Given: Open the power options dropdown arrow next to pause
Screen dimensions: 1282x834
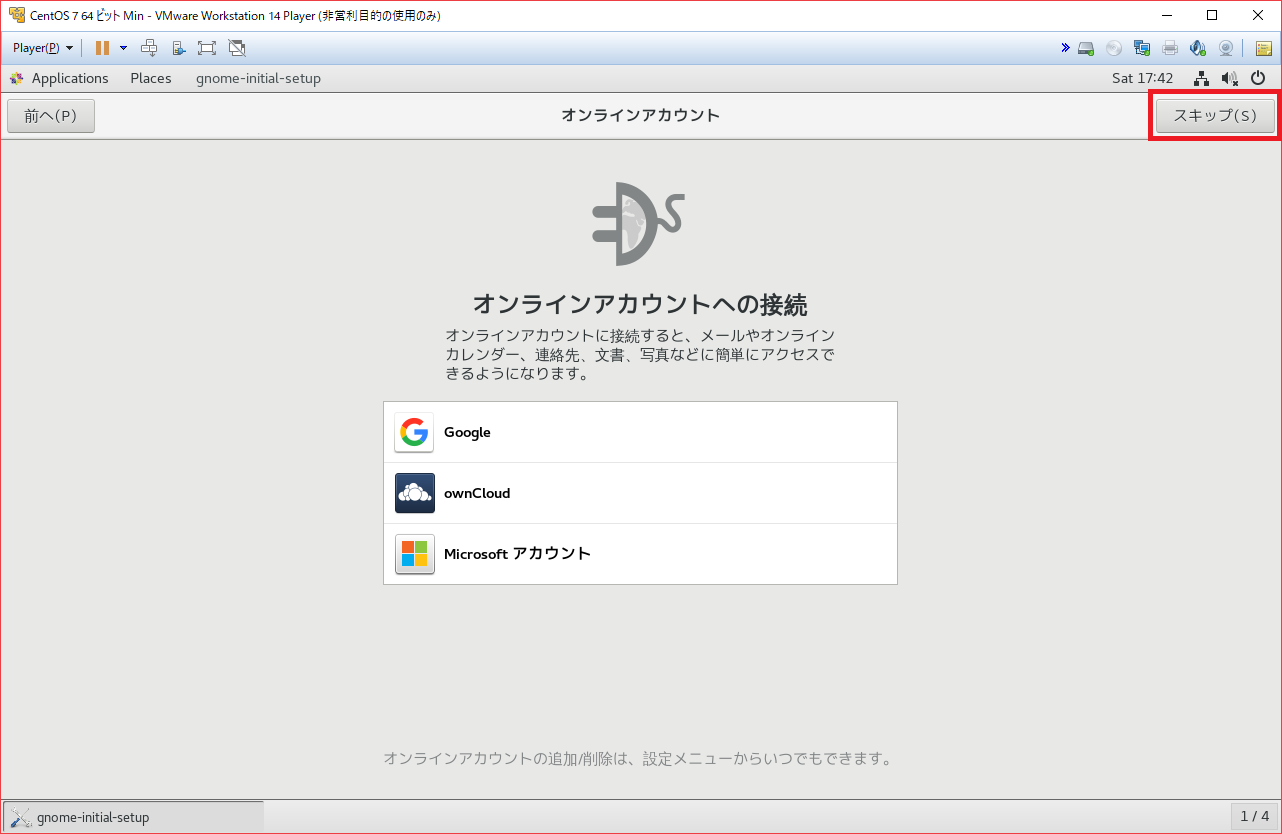Looking at the screenshot, I should click(123, 48).
